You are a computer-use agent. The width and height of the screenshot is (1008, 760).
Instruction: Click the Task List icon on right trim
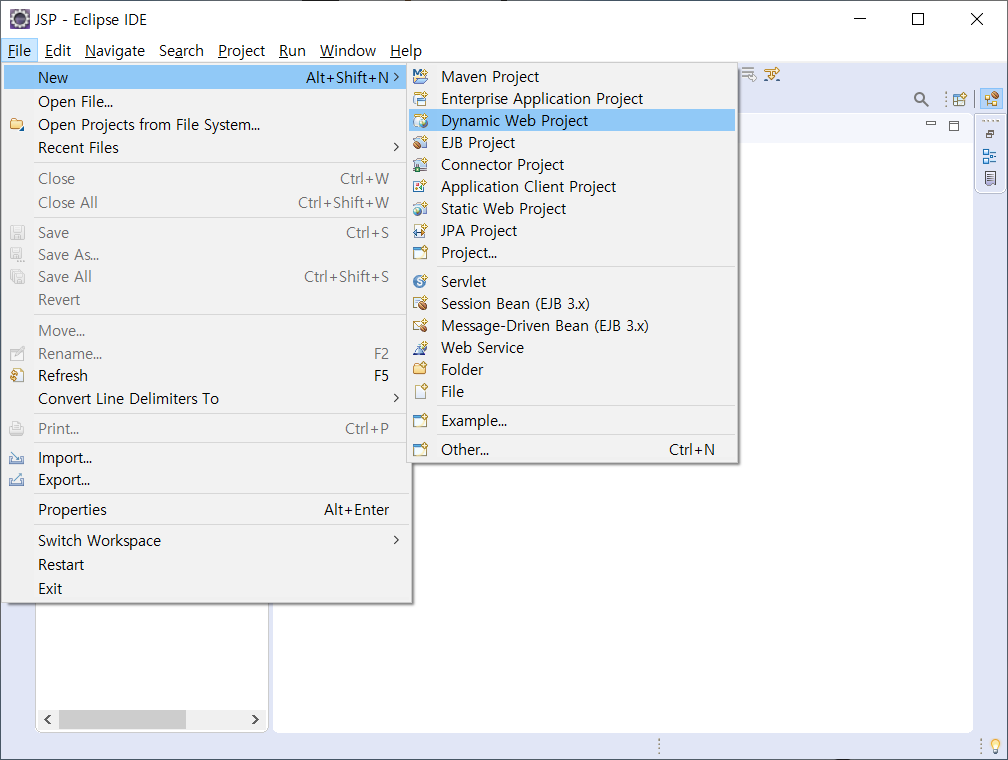(x=990, y=178)
